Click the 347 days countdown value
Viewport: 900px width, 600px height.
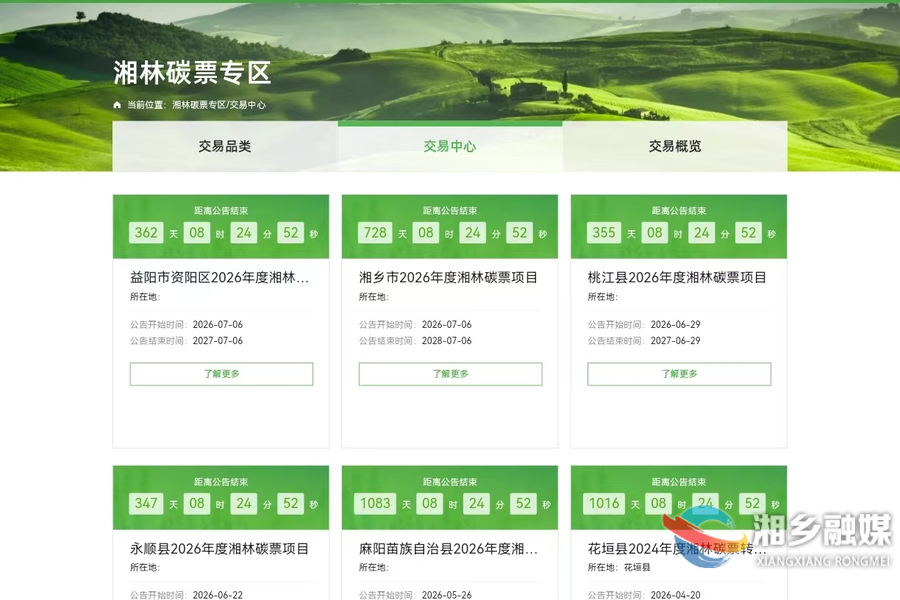pyautogui.click(x=146, y=504)
